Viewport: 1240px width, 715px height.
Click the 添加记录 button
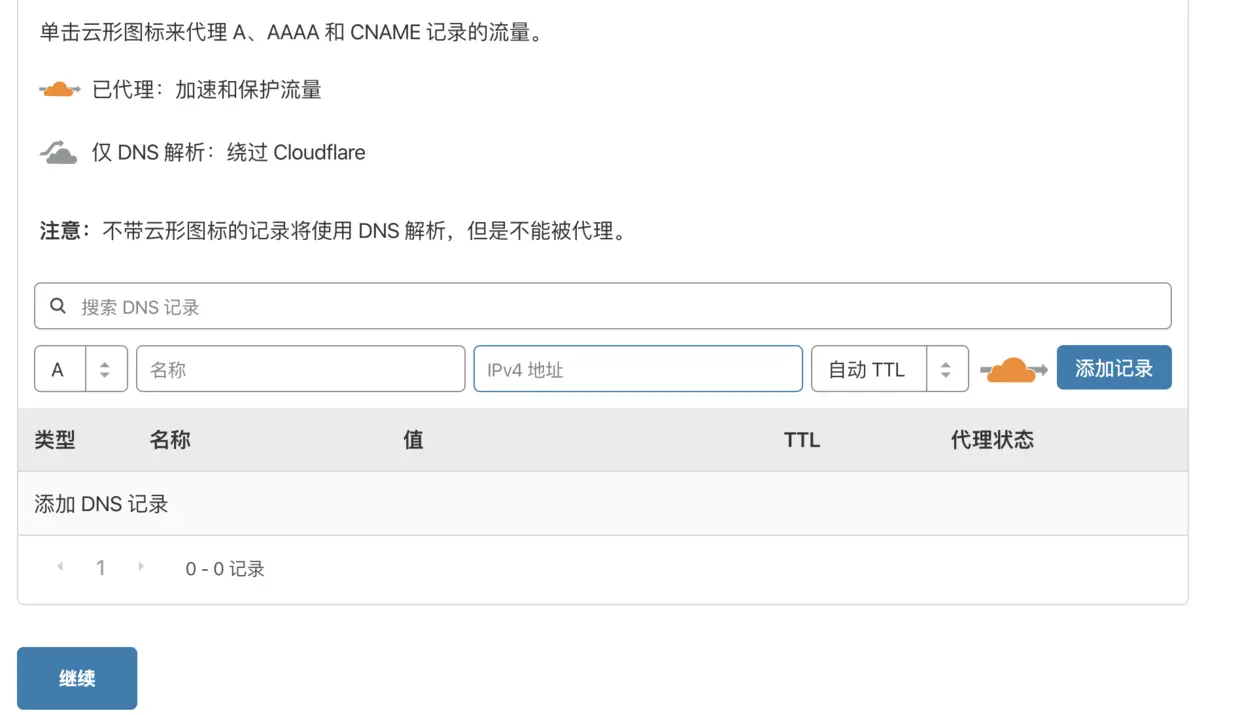pyautogui.click(x=1114, y=368)
